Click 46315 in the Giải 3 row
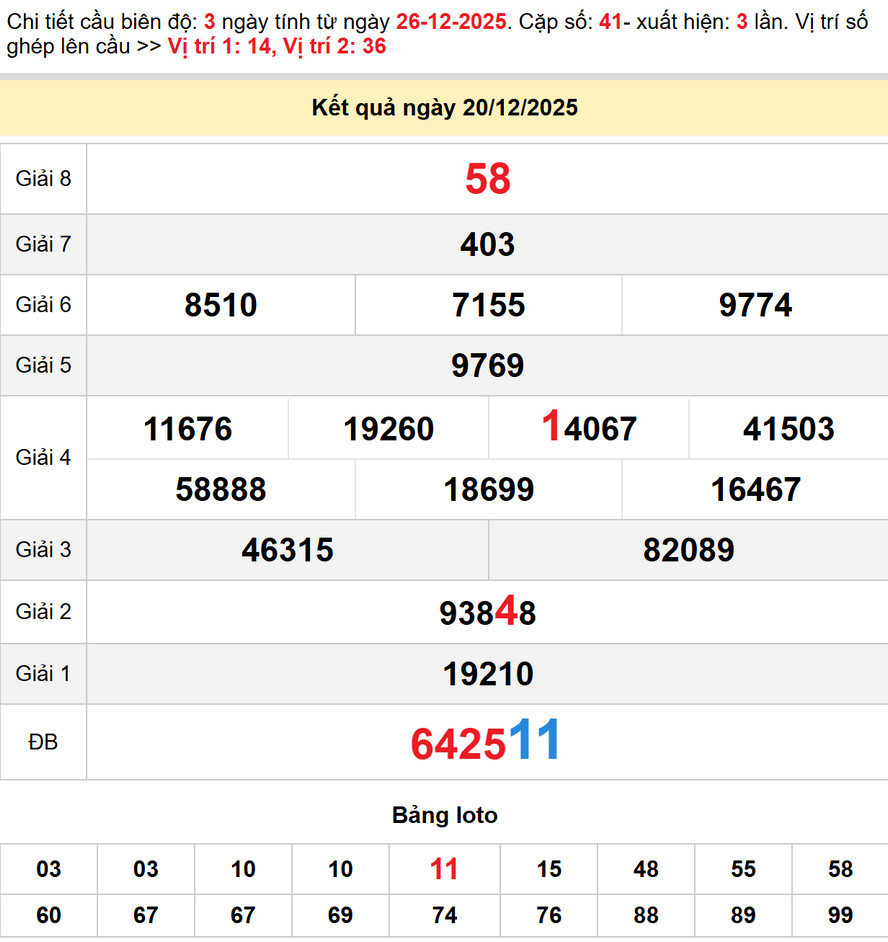 click(x=287, y=550)
